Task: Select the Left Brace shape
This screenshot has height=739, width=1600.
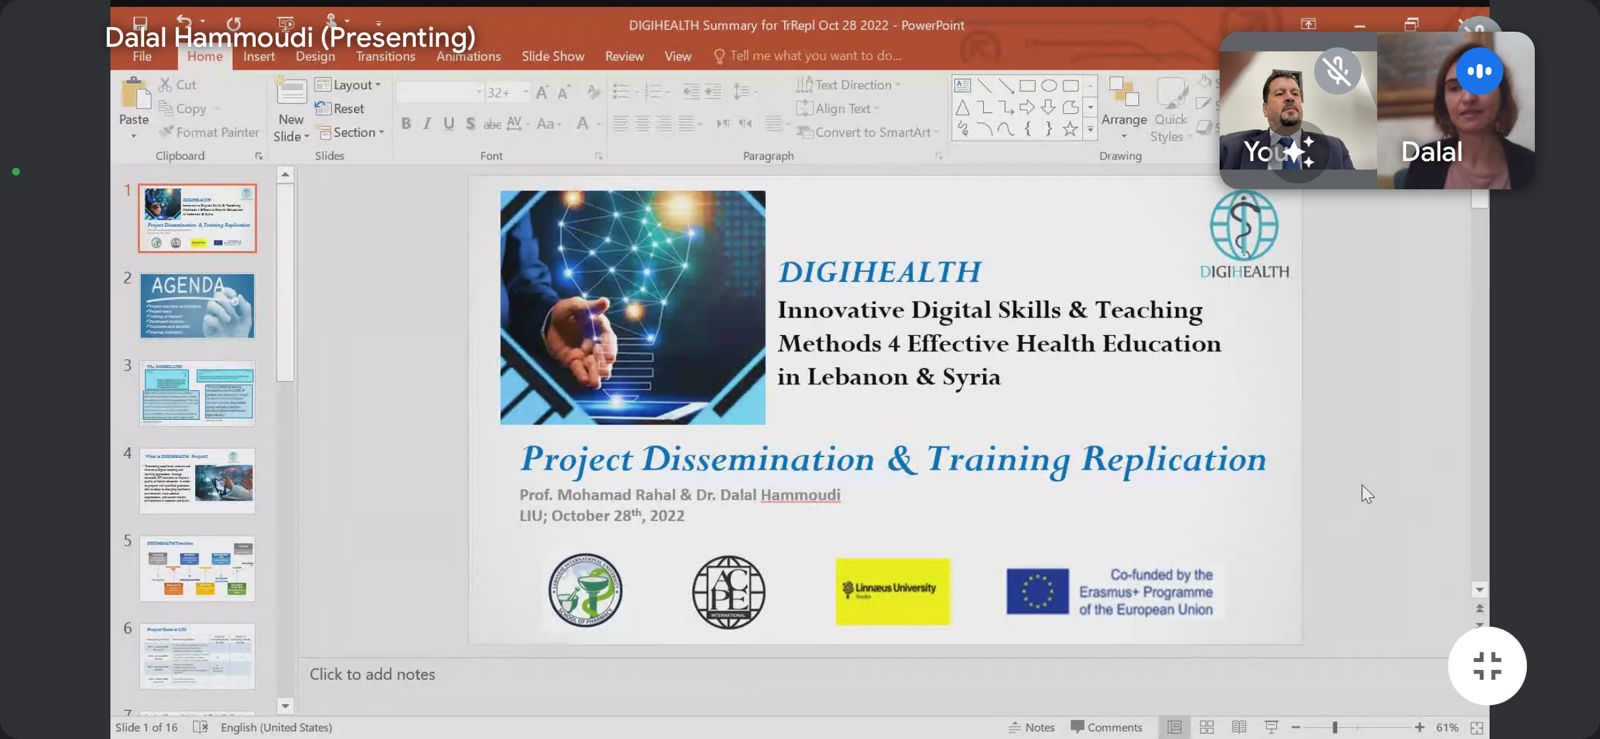Action: [x=1027, y=129]
